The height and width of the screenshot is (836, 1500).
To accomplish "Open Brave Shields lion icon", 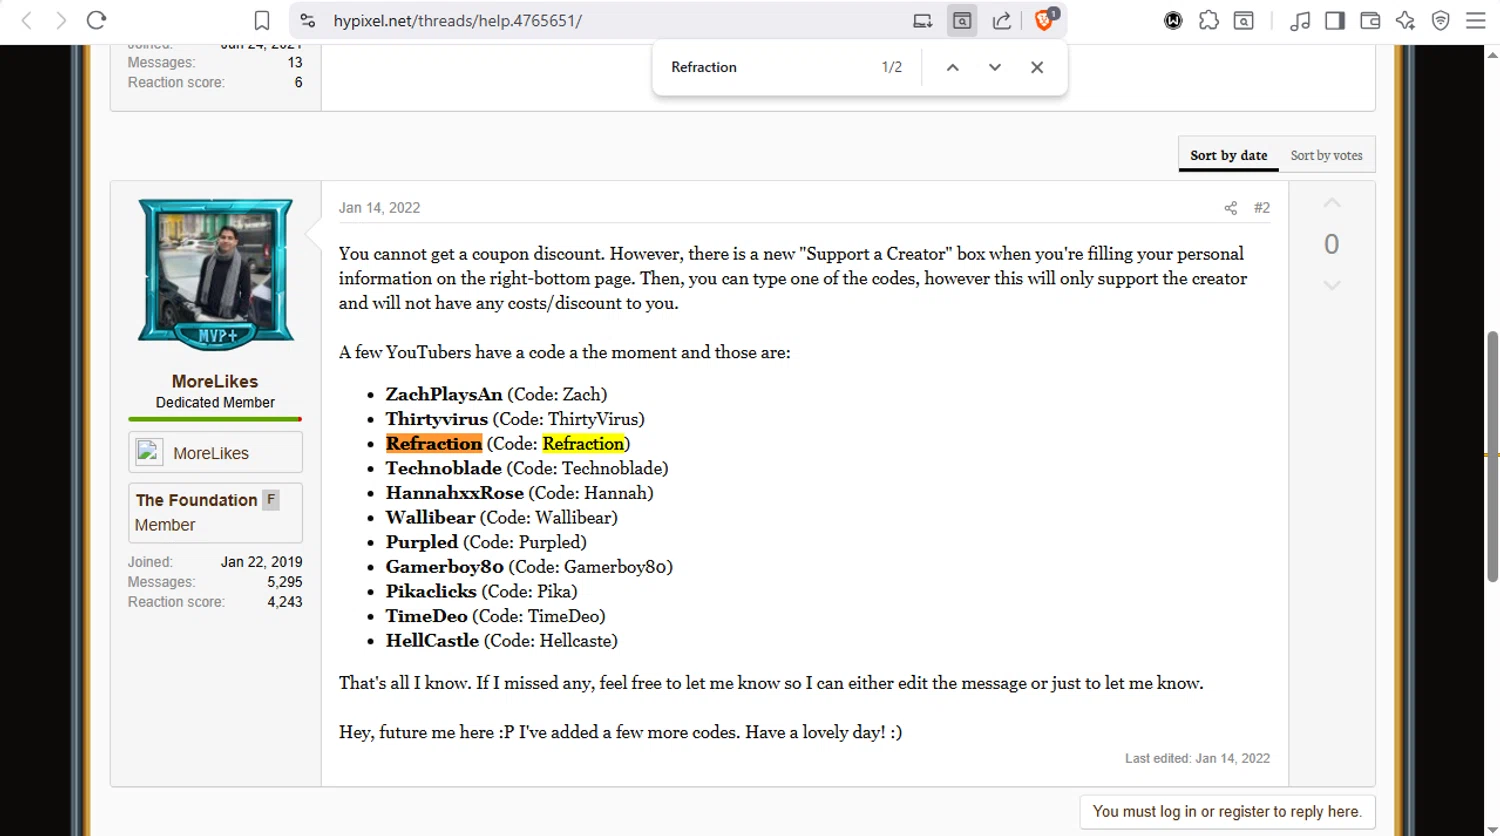I will coord(1045,19).
